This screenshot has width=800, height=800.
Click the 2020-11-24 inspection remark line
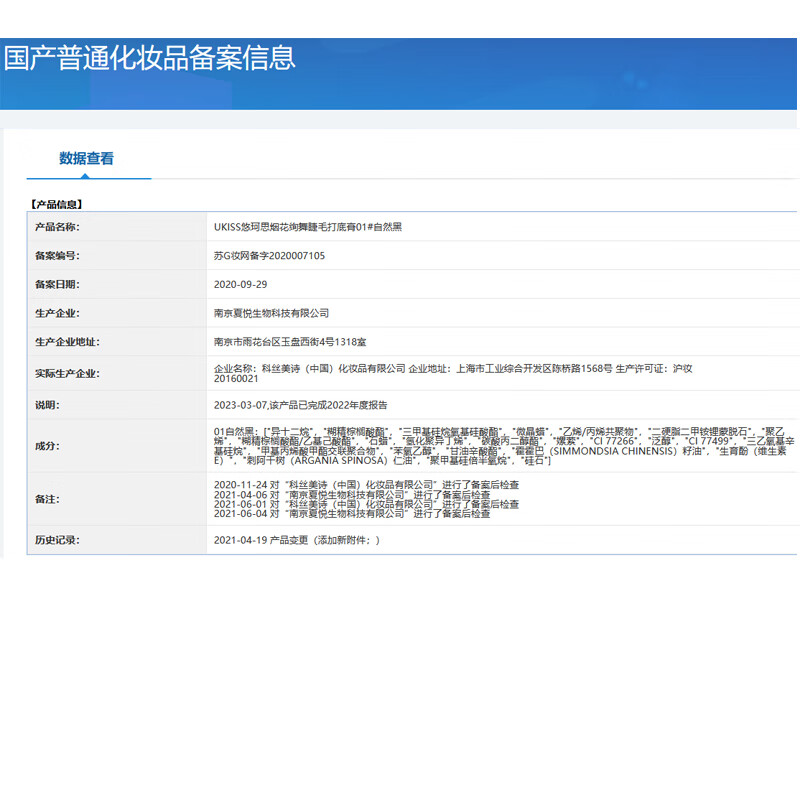[x=366, y=484]
